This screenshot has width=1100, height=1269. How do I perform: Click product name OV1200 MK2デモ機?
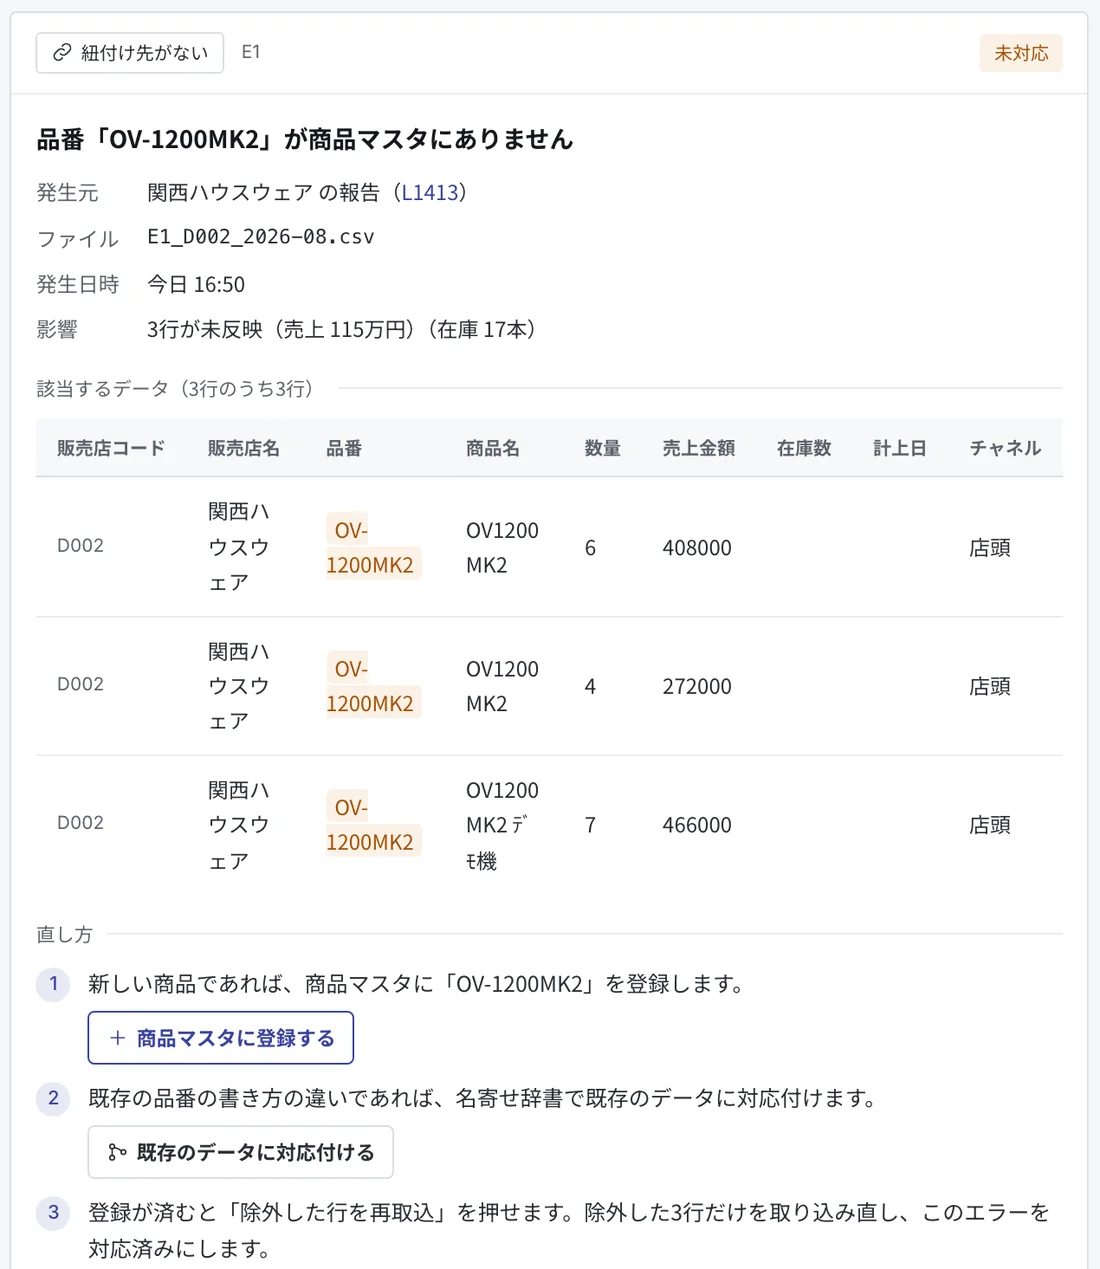click(x=502, y=825)
